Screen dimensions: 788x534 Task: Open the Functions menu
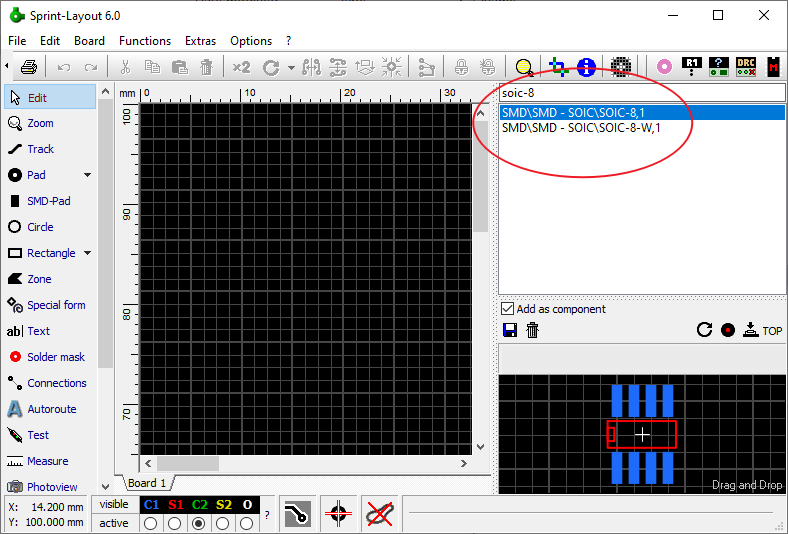(145, 41)
